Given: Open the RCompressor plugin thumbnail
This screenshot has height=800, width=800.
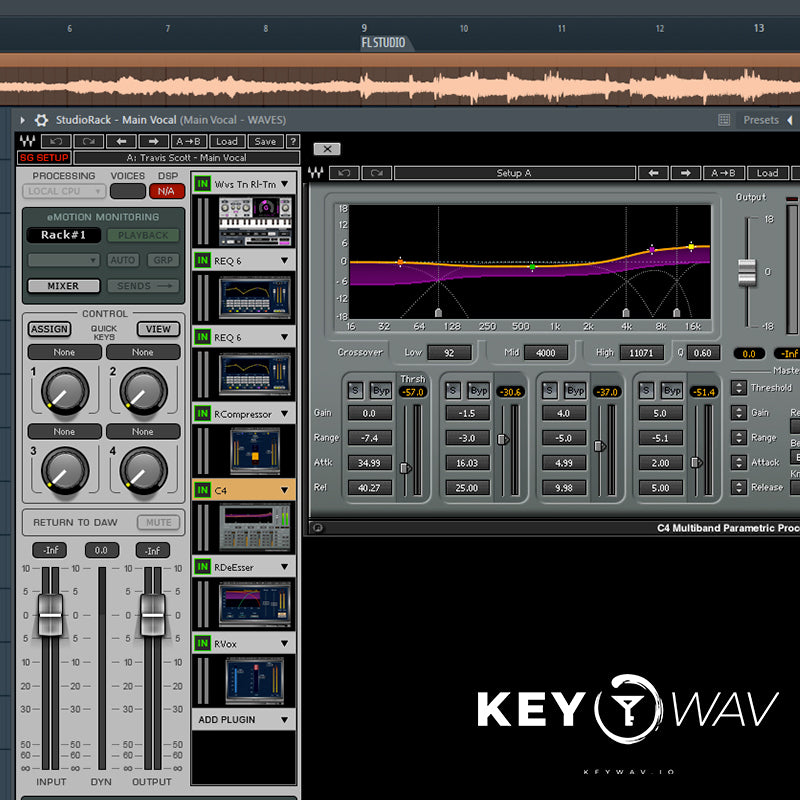Looking at the screenshot, I should pos(255,451).
